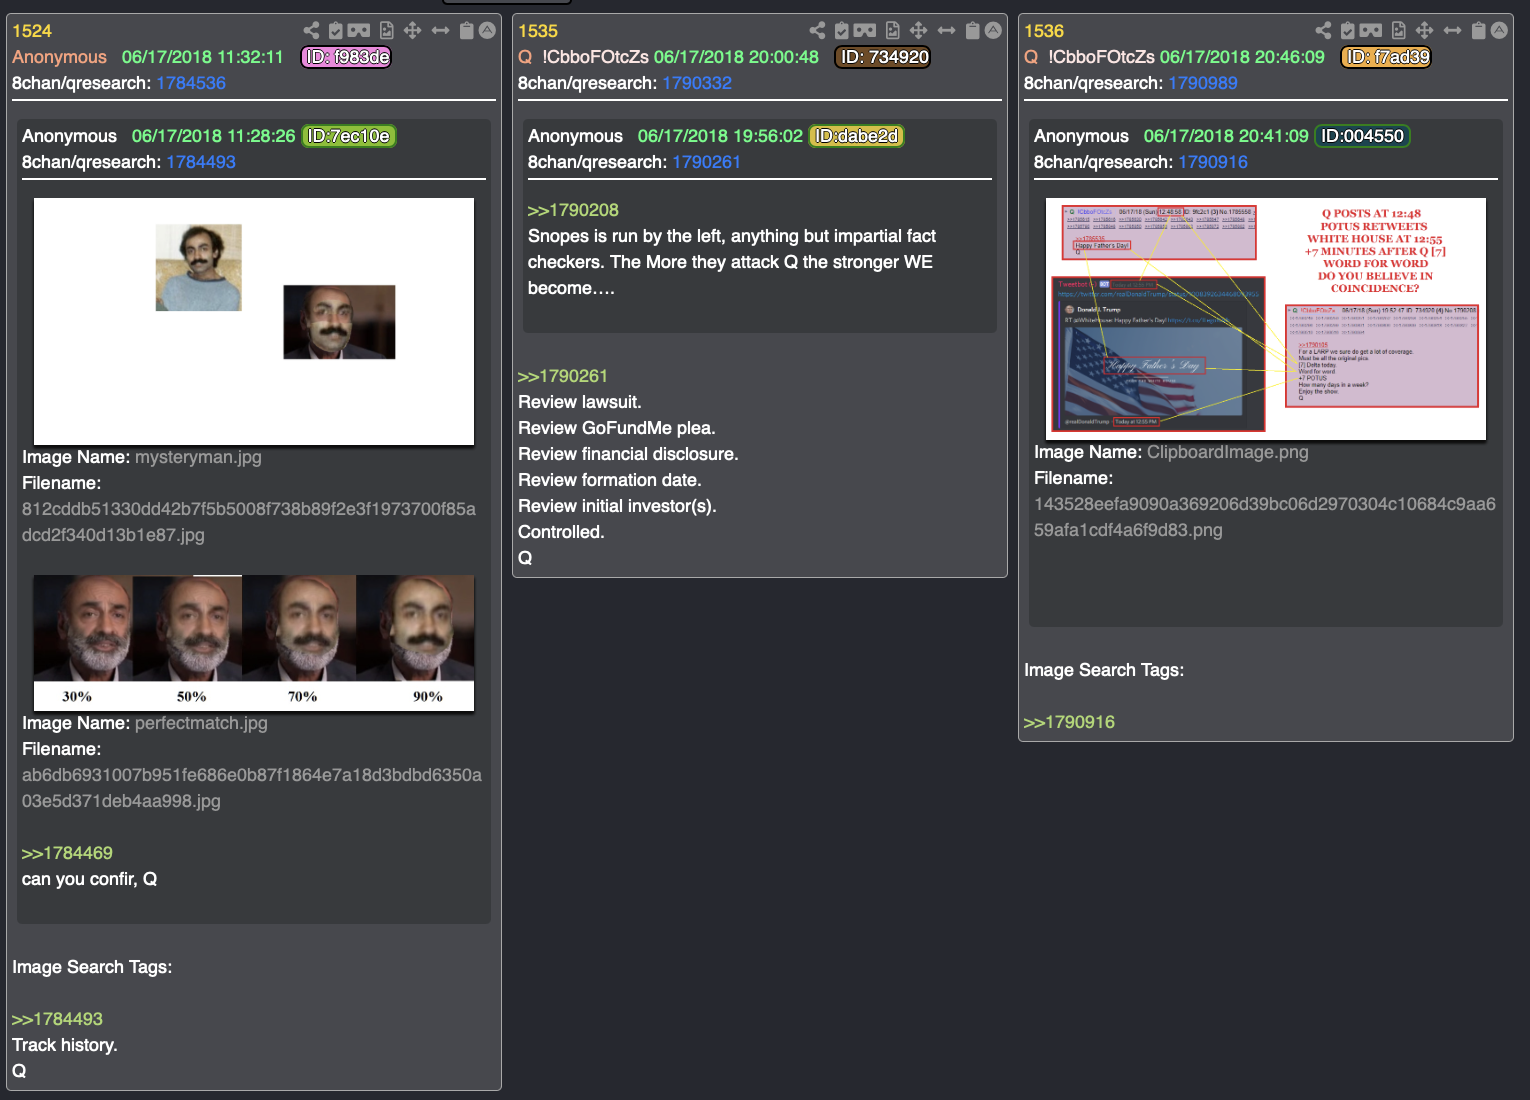The image size is (1530, 1100).
Task: Click the timestamp 06/17/2018 11:32:11
Action: point(203,57)
